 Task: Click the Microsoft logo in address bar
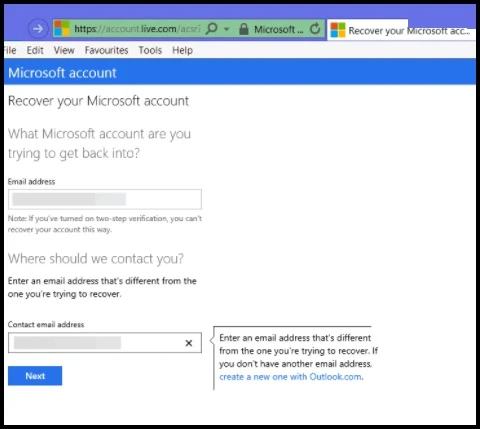(62, 29)
